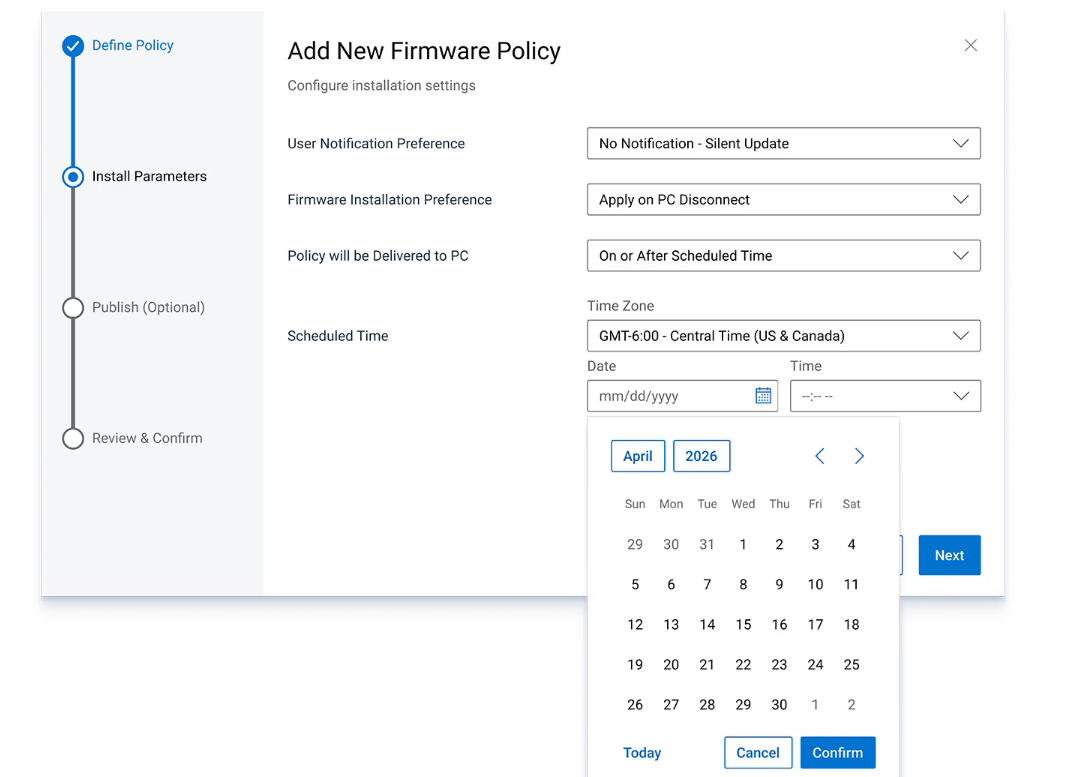Open the Policy will be Delivered dropdown

coord(783,256)
